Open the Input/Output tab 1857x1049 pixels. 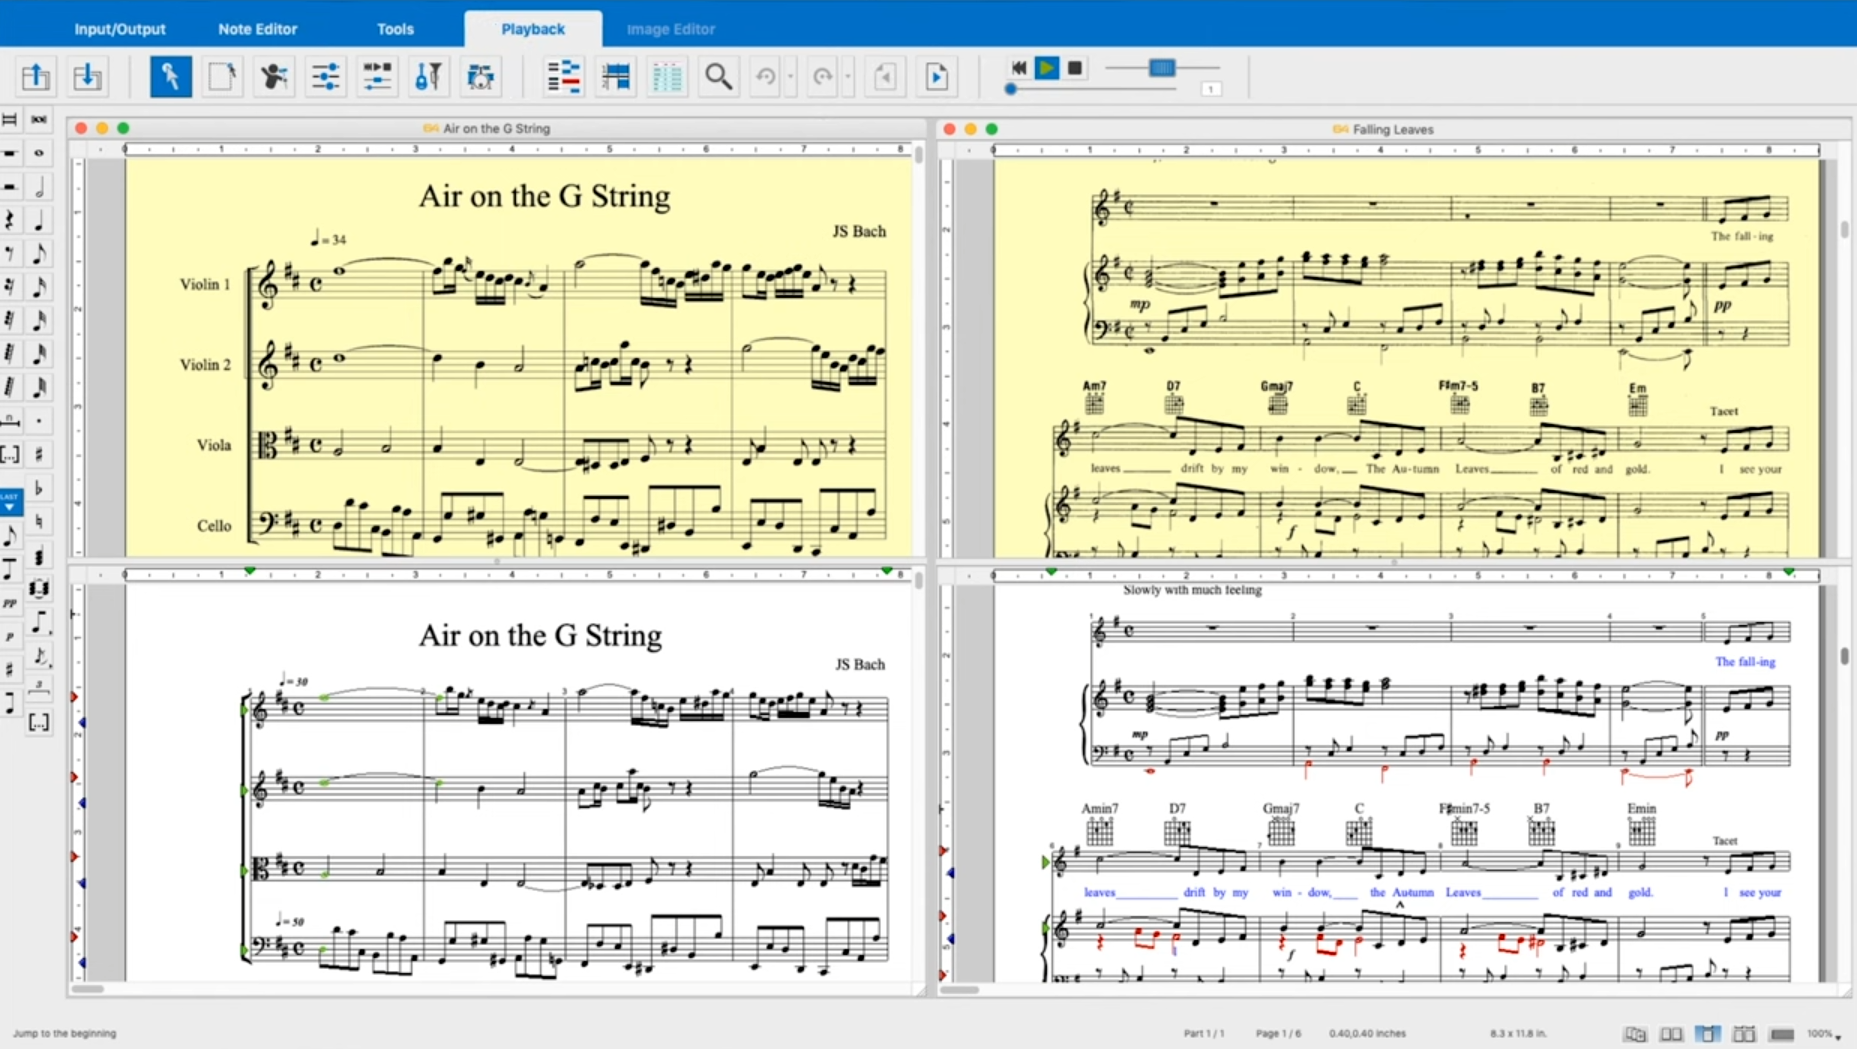[120, 29]
